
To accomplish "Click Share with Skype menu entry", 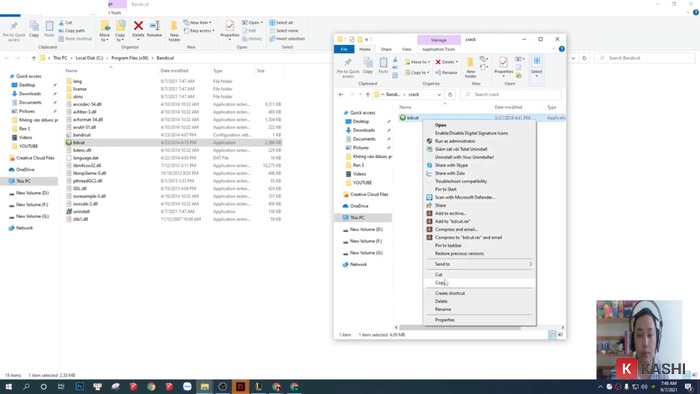I will [x=451, y=165].
